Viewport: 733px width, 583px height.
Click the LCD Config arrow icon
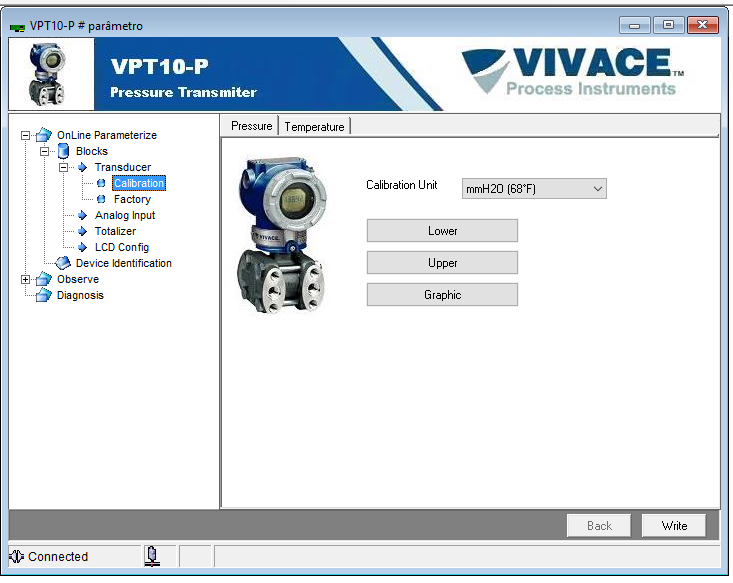(x=82, y=247)
